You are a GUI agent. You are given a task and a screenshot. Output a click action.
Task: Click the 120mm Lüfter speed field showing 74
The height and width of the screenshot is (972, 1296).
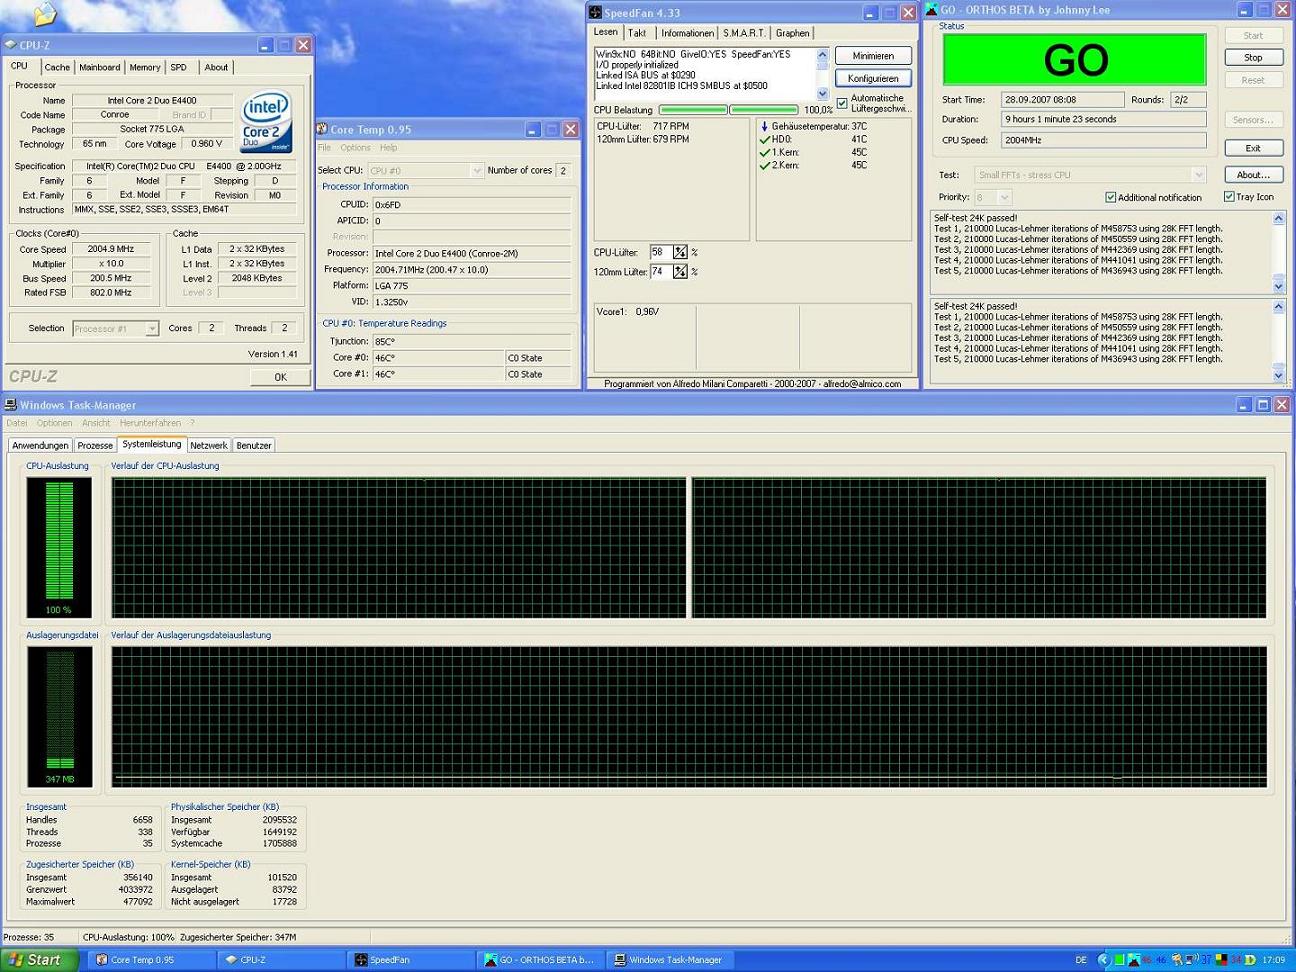(x=661, y=272)
